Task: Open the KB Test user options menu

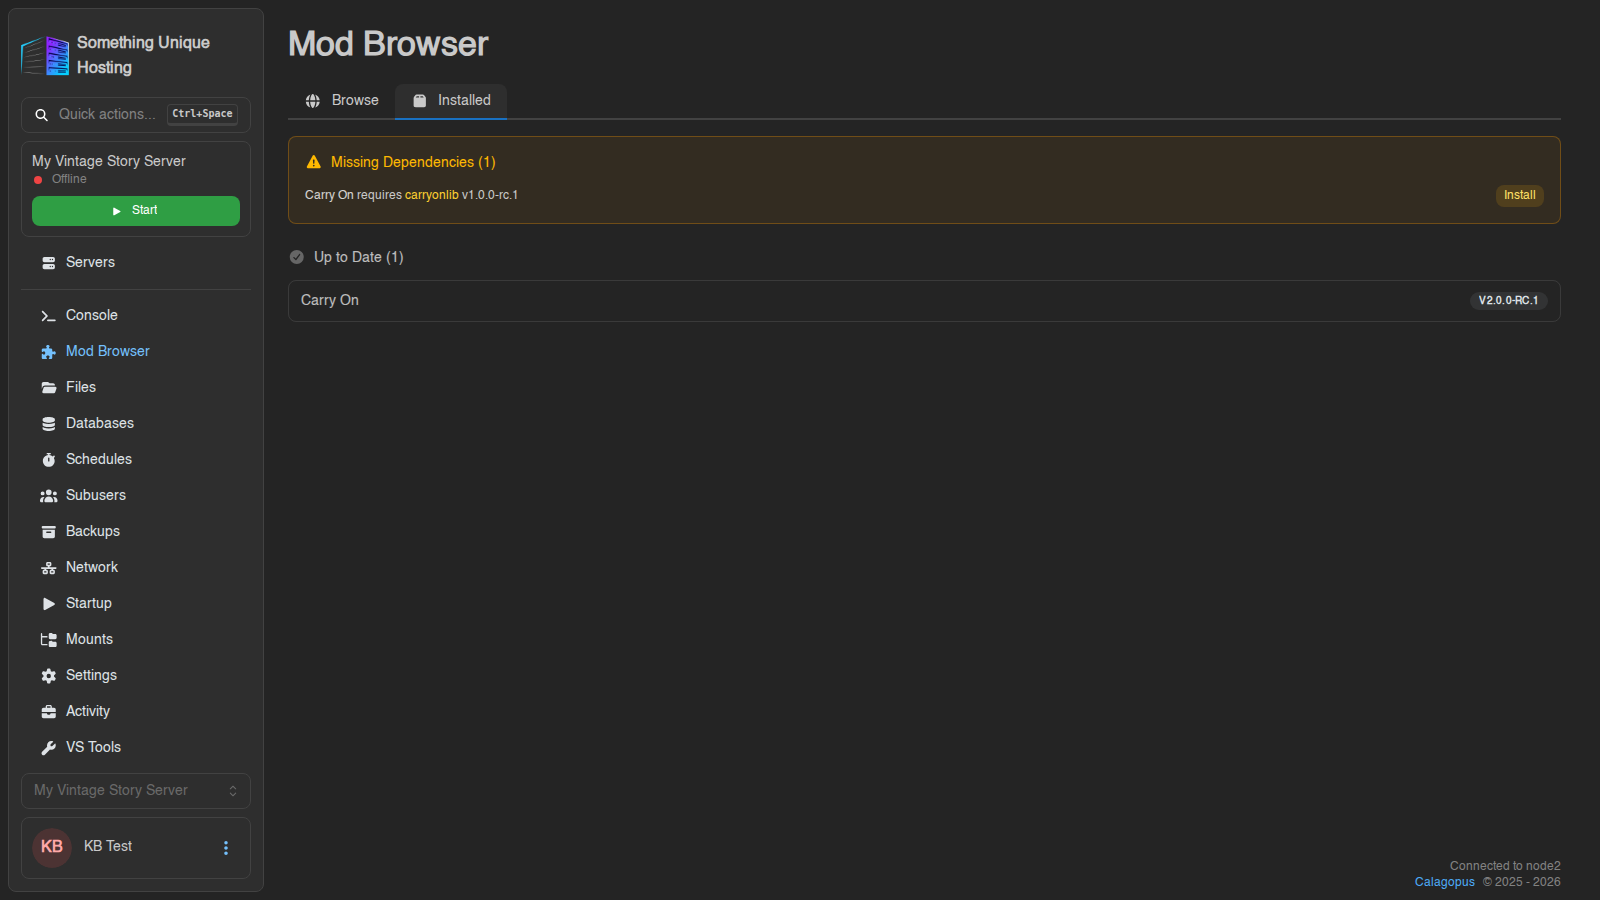Action: click(226, 848)
